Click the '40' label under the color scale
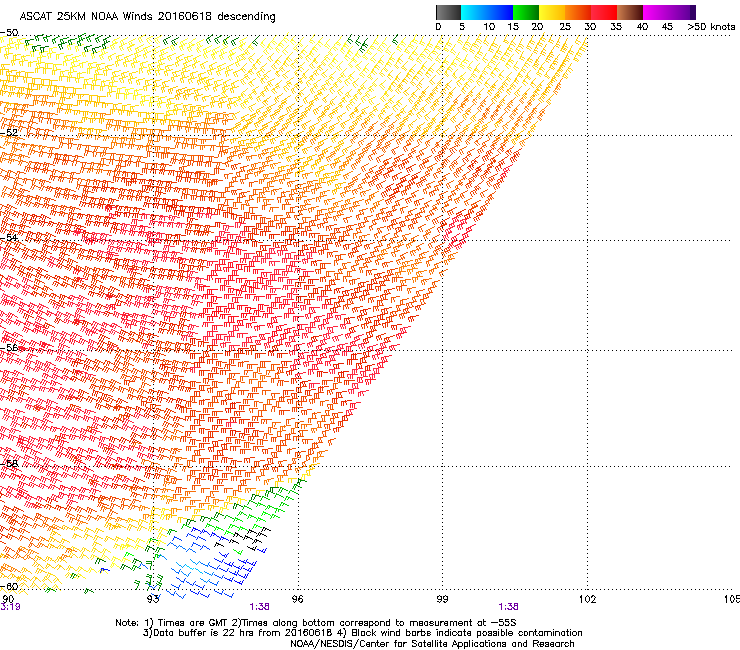 (x=642, y=27)
